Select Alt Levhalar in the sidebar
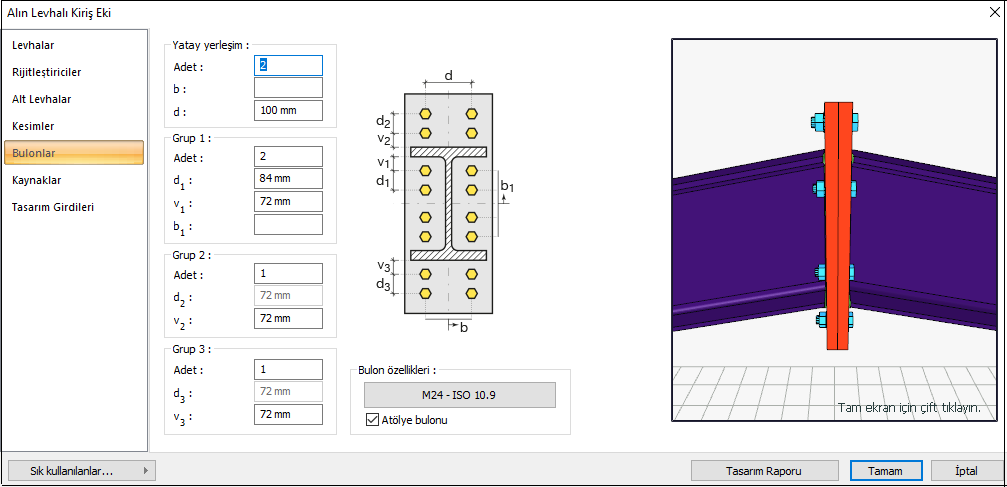Viewport: 1007px width, 487px height. coord(41,100)
